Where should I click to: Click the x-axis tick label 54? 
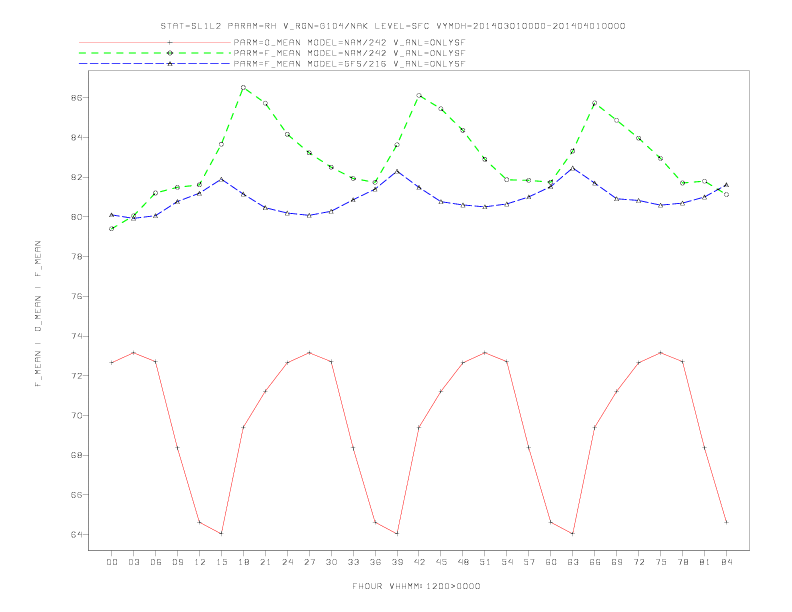(x=507, y=562)
